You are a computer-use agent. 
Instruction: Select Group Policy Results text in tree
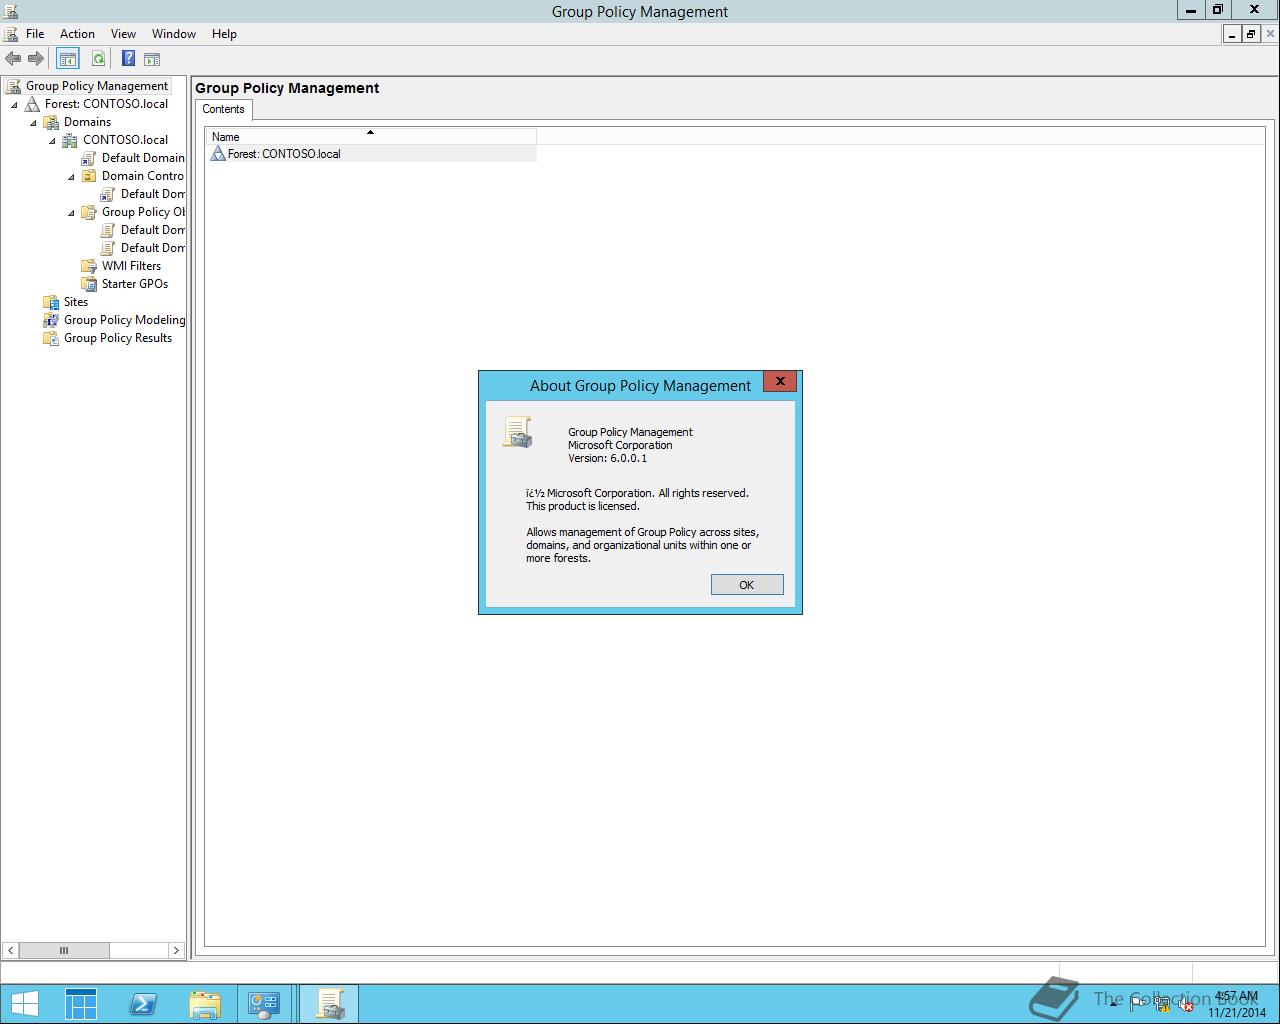coord(118,338)
